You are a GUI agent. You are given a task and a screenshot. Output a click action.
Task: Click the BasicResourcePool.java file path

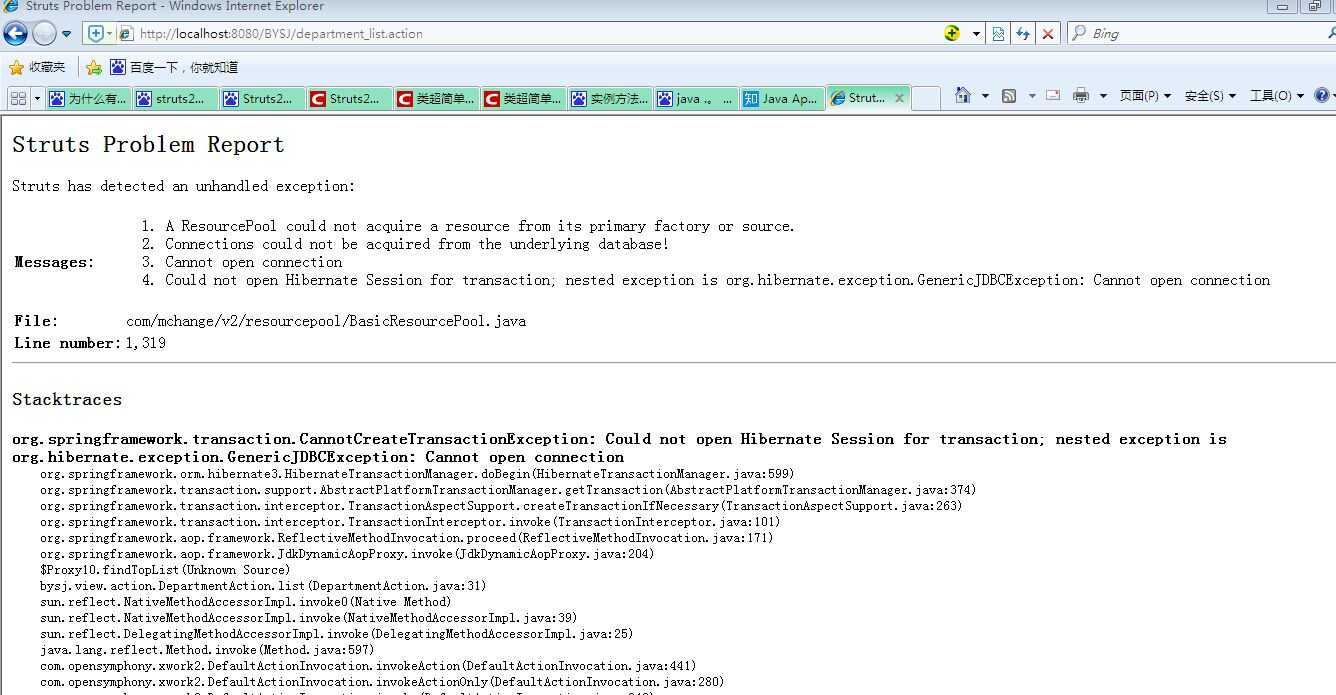point(326,321)
